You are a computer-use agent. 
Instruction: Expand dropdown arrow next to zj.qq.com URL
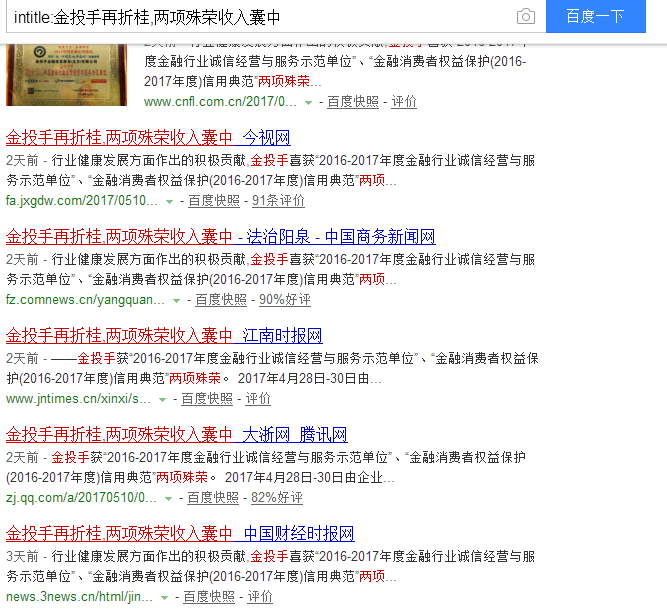click(168, 499)
